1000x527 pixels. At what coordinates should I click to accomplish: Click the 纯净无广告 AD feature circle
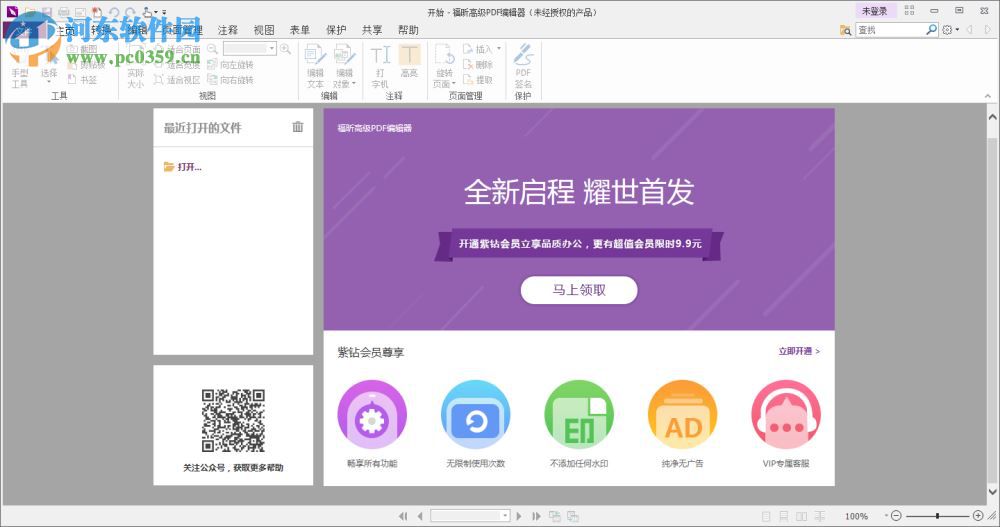[682, 415]
